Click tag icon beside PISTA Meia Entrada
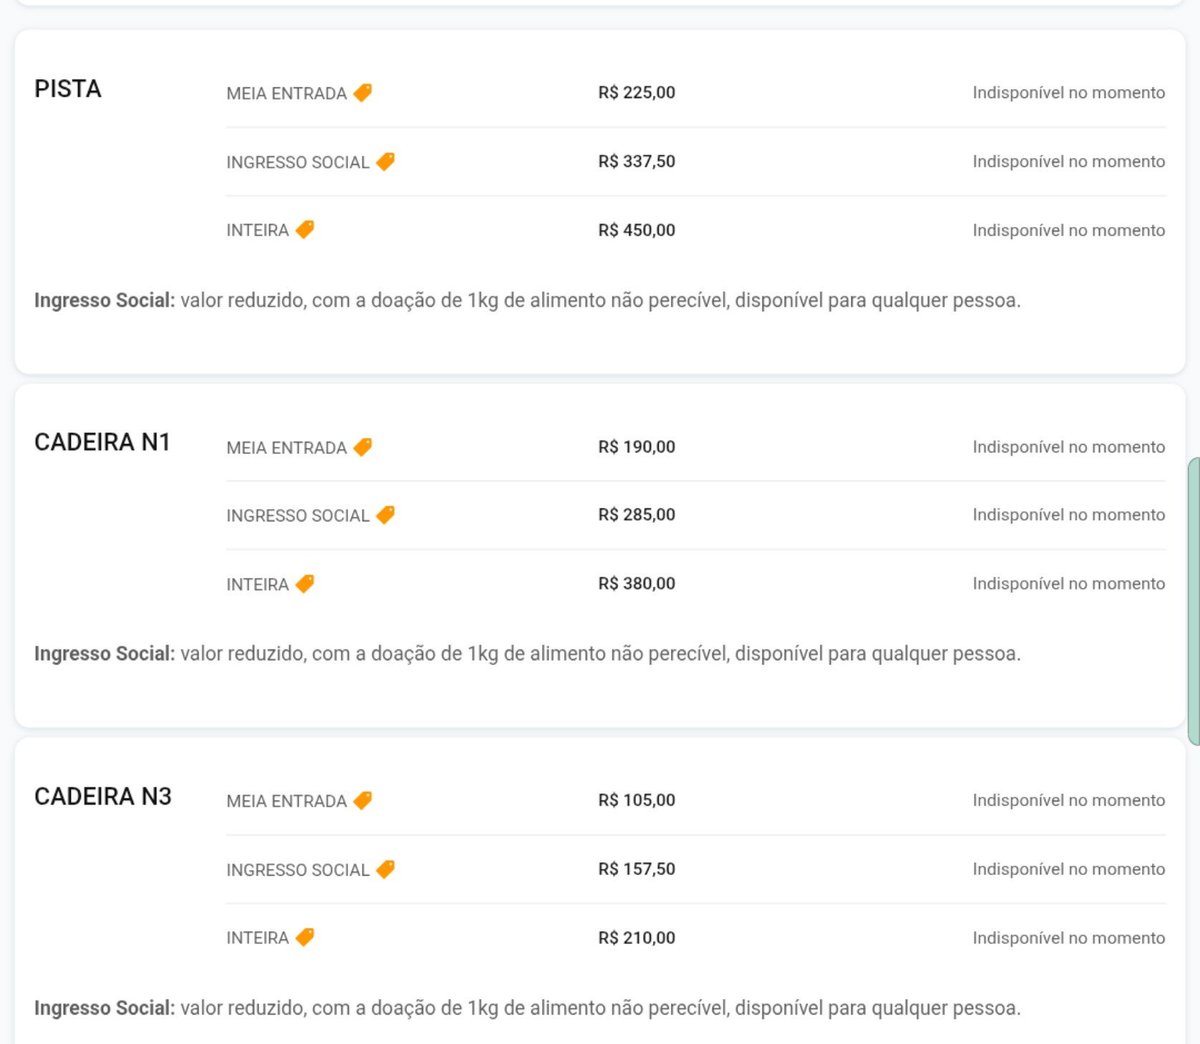This screenshot has height=1044, width=1200. coord(363,92)
